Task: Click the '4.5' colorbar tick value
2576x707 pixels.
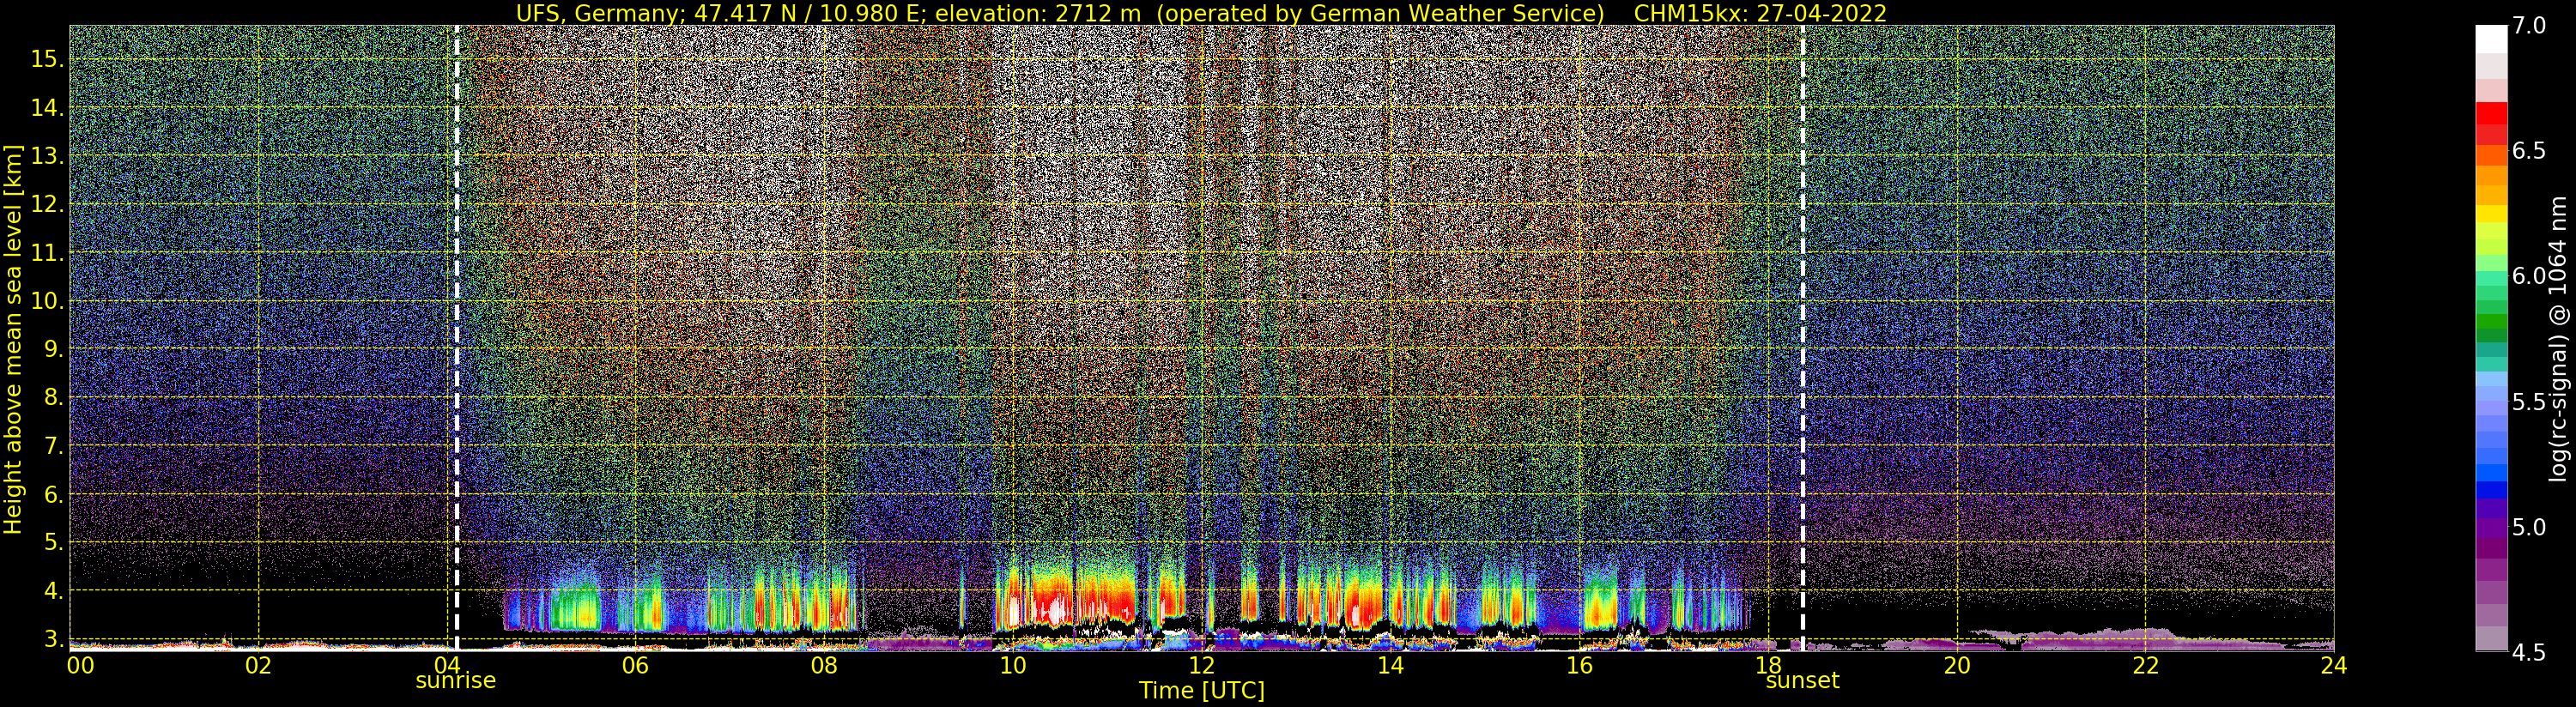Action: coord(2529,652)
